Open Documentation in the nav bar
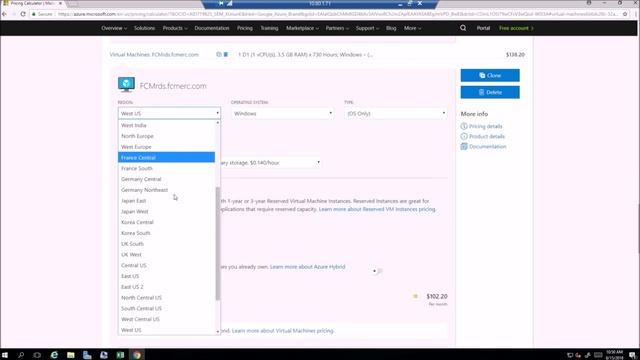The height and width of the screenshot is (360, 640). coord(212,28)
